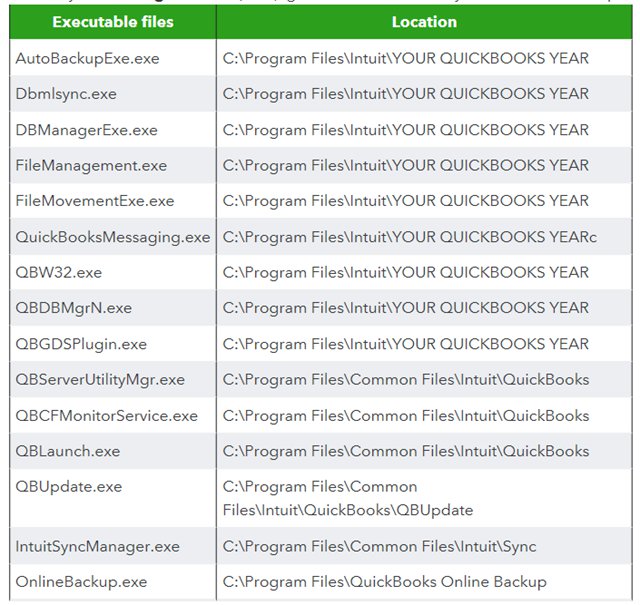Select the QBUpdate.exe cell

(69, 487)
